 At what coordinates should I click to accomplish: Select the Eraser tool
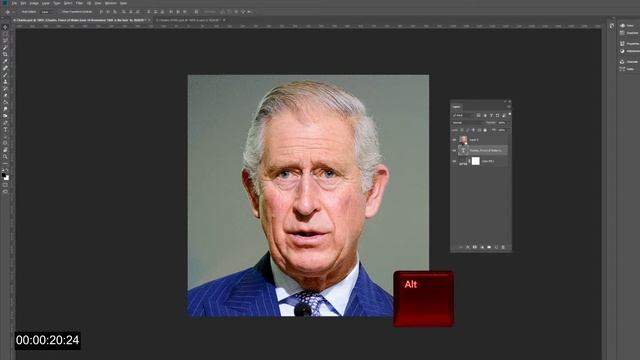pos(5,95)
